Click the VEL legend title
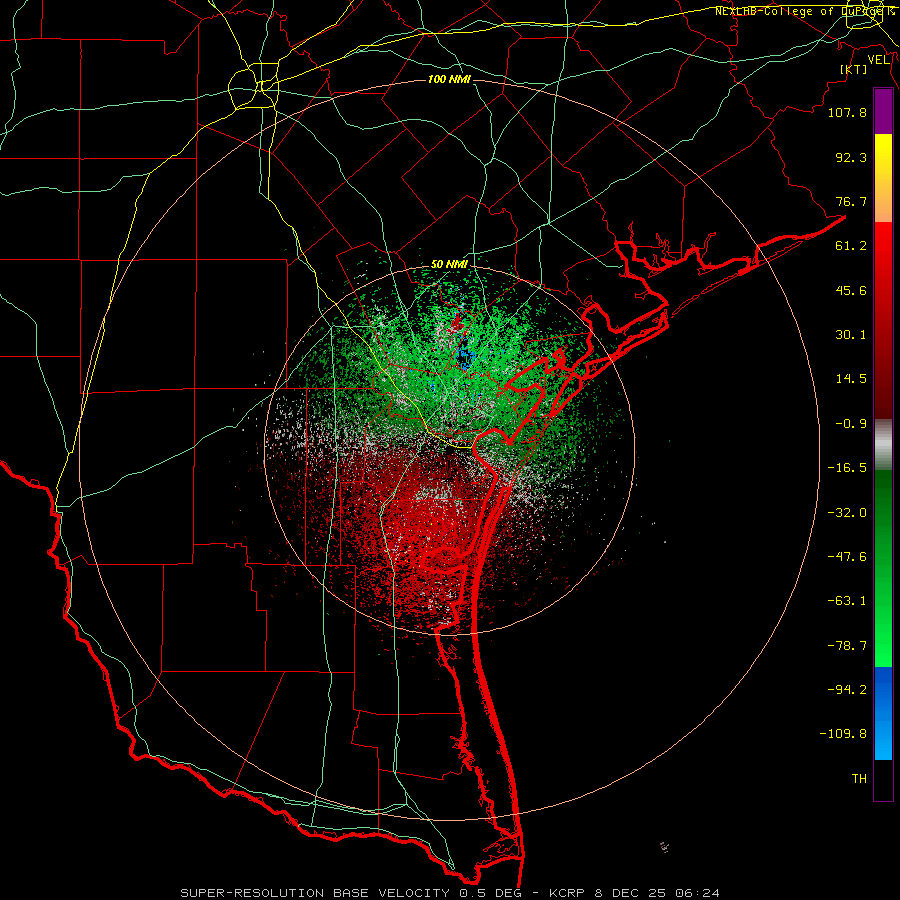The image size is (900, 900). pos(879,59)
